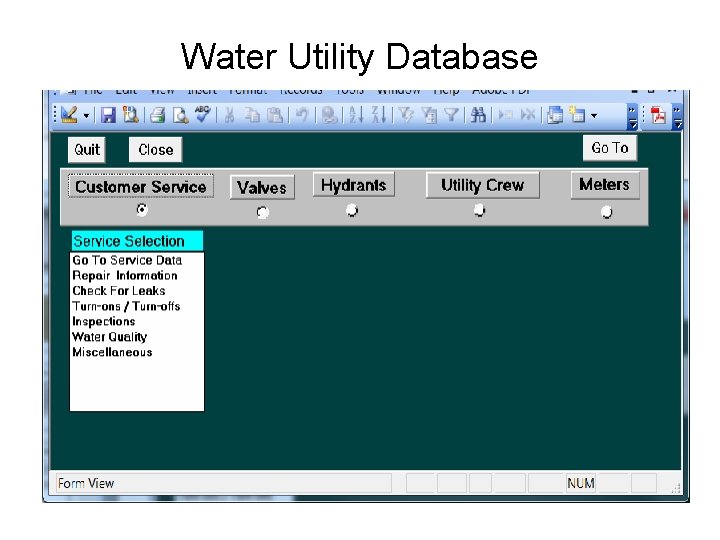
Task: Click 'Form View' in status bar
Action: (86, 483)
